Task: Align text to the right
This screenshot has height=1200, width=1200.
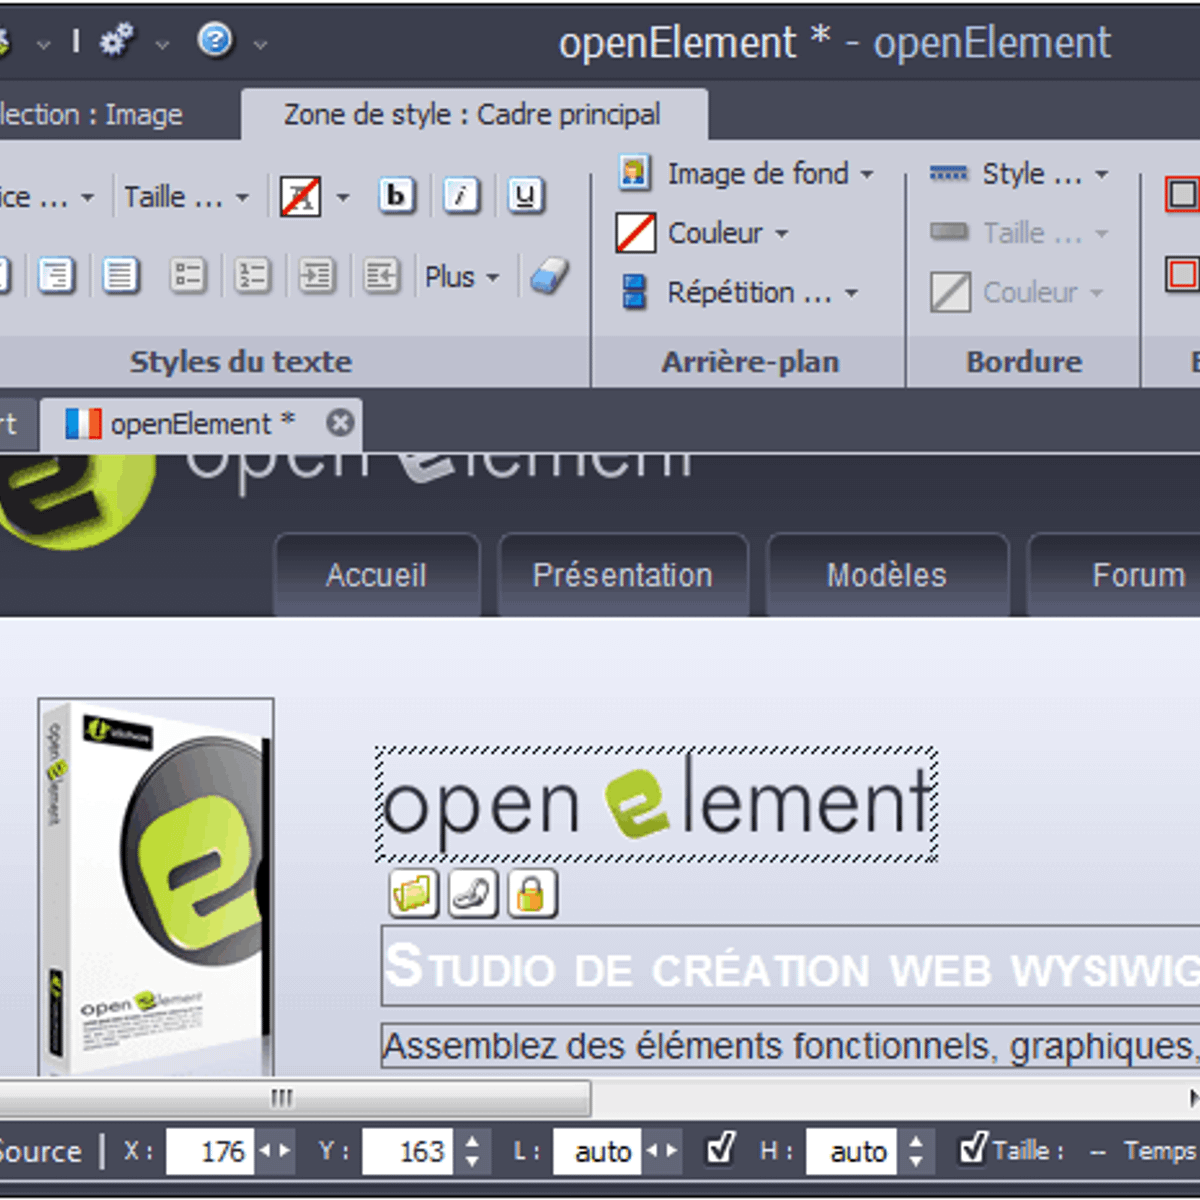Action: [56, 274]
